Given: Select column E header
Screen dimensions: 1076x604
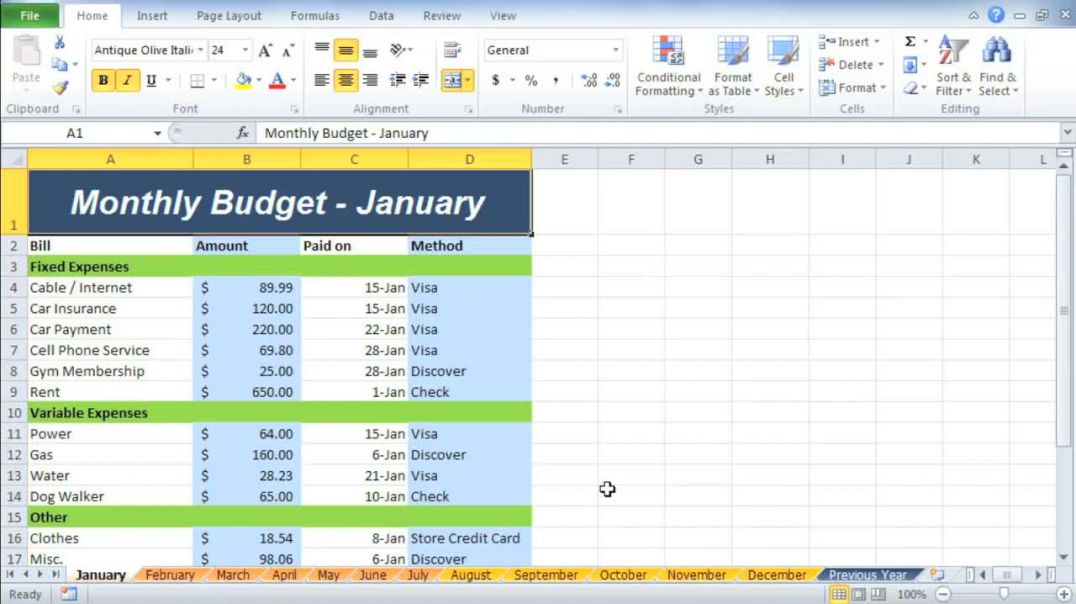Looking at the screenshot, I should tap(564, 159).
